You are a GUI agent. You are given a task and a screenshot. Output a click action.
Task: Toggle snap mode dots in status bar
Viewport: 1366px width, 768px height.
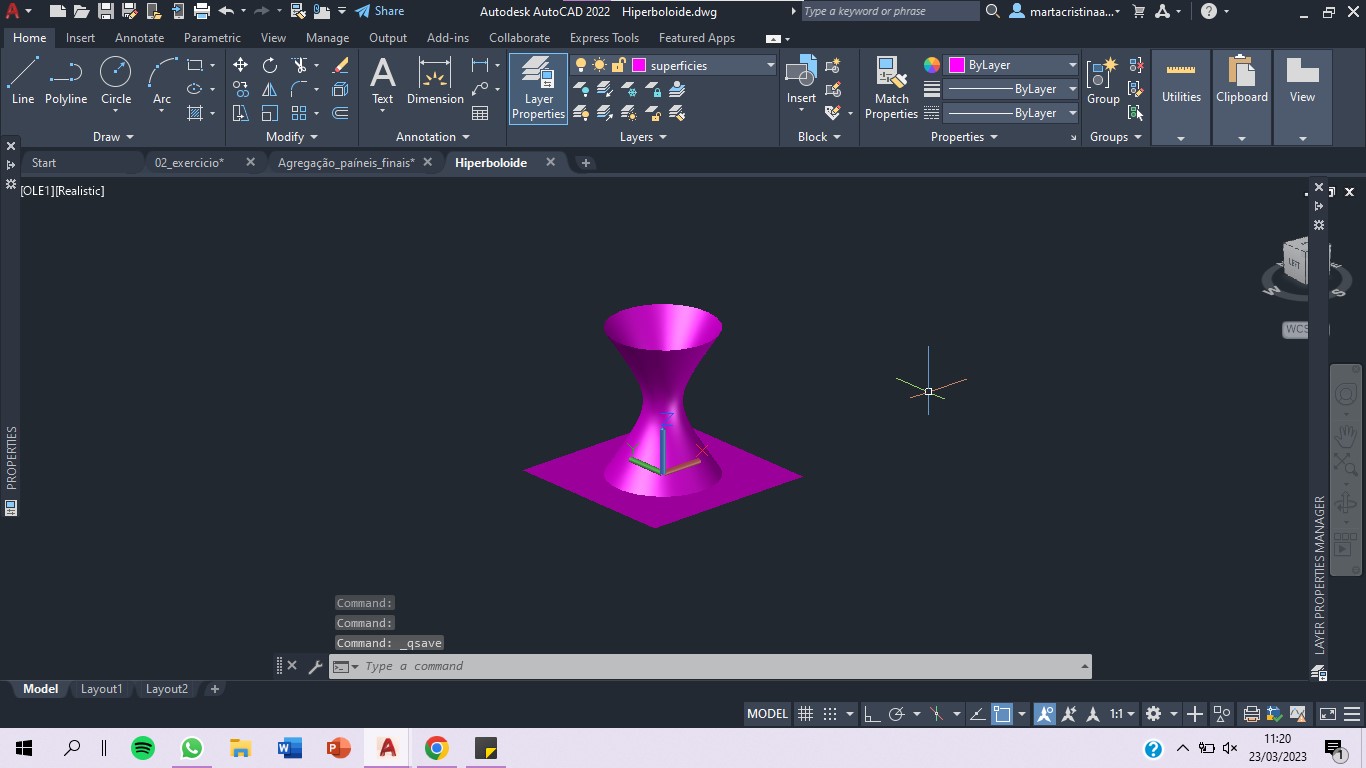point(830,714)
